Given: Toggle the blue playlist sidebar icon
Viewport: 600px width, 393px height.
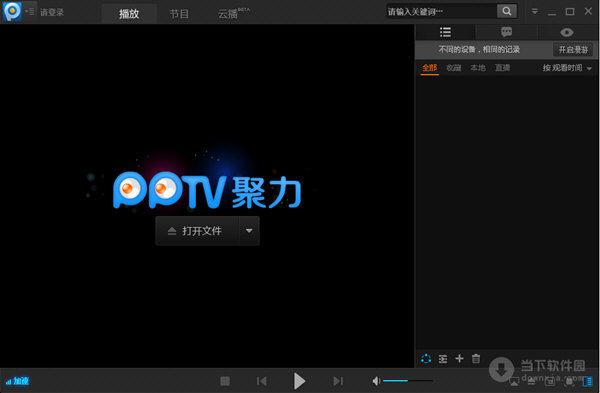Looking at the screenshot, I should pos(587,381).
